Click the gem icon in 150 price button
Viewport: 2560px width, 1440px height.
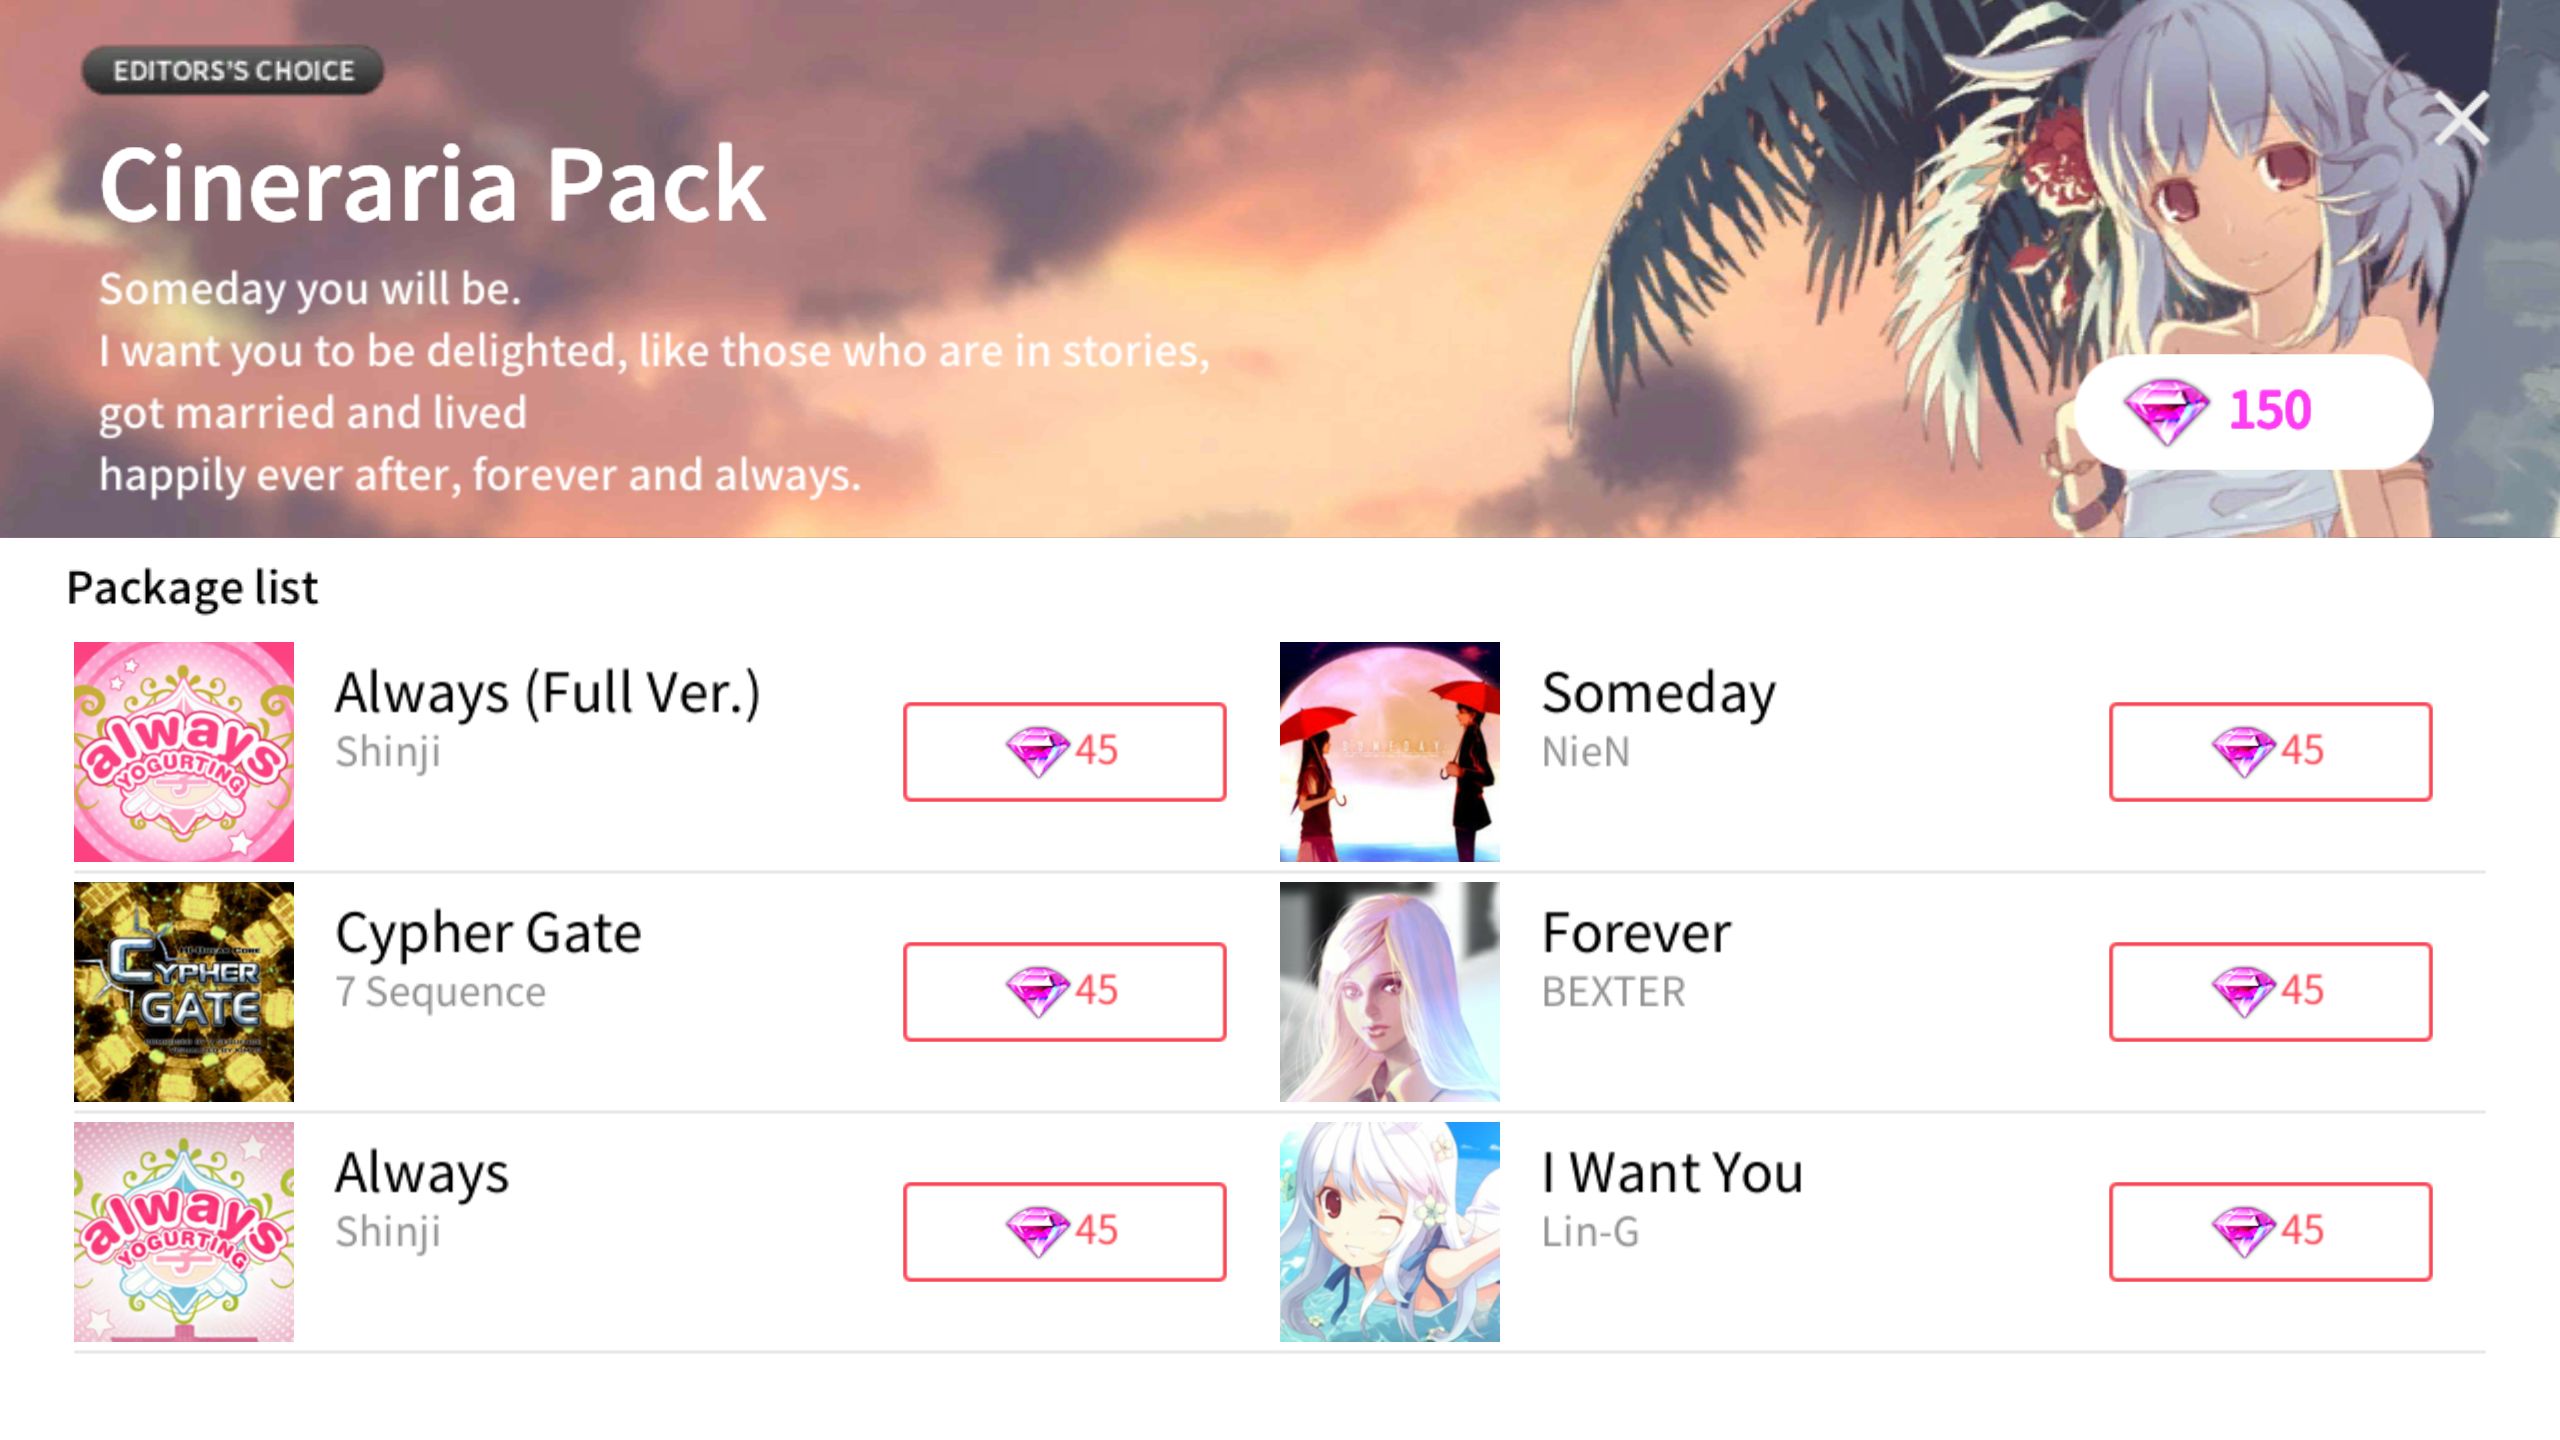point(2165,412)
